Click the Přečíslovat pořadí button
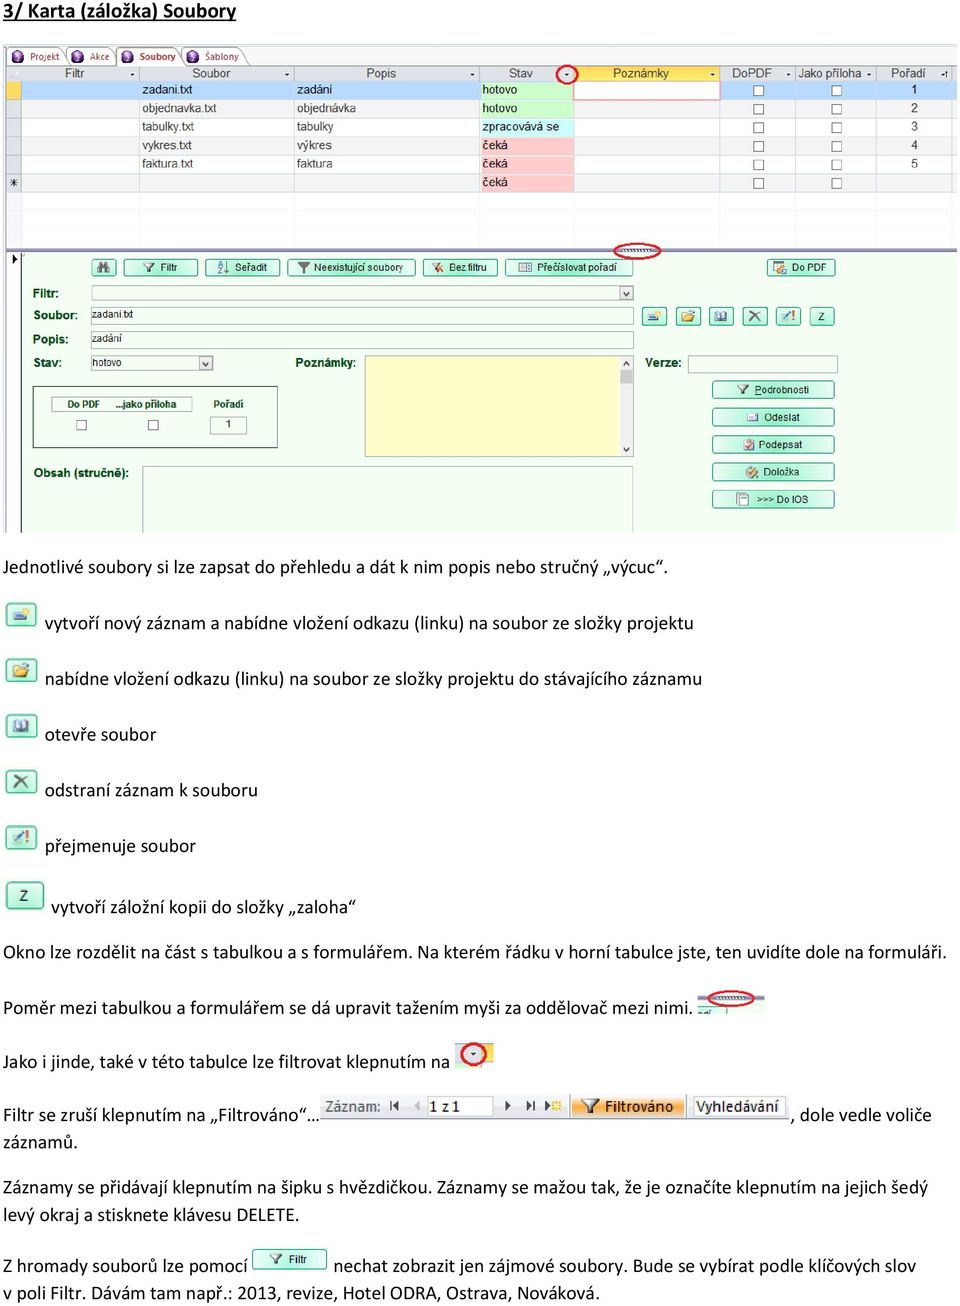Screen dimensions: 960x1306 click(568, 267)
